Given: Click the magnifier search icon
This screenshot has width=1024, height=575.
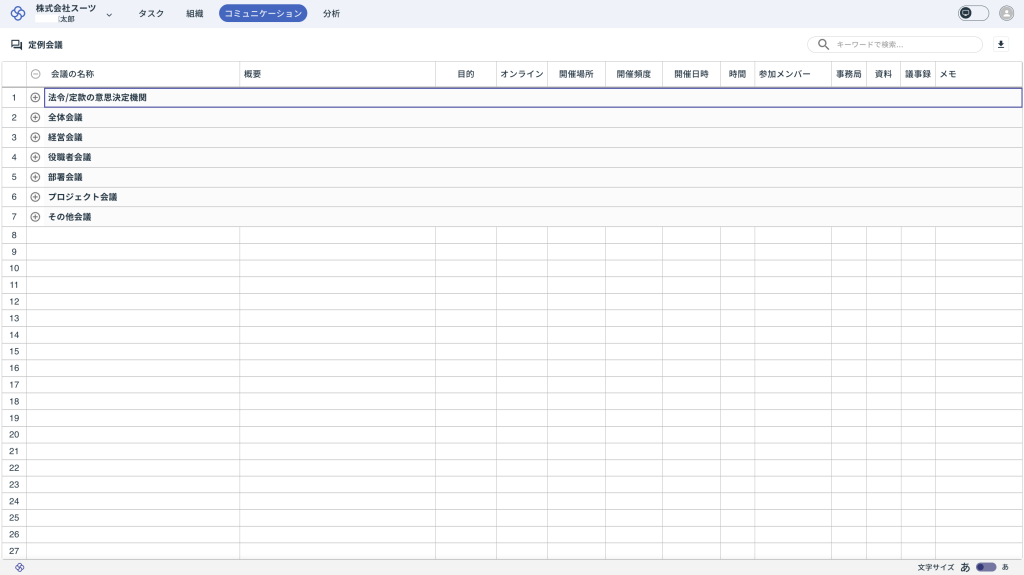Looking at the screenshot, I should click(823, 45).
